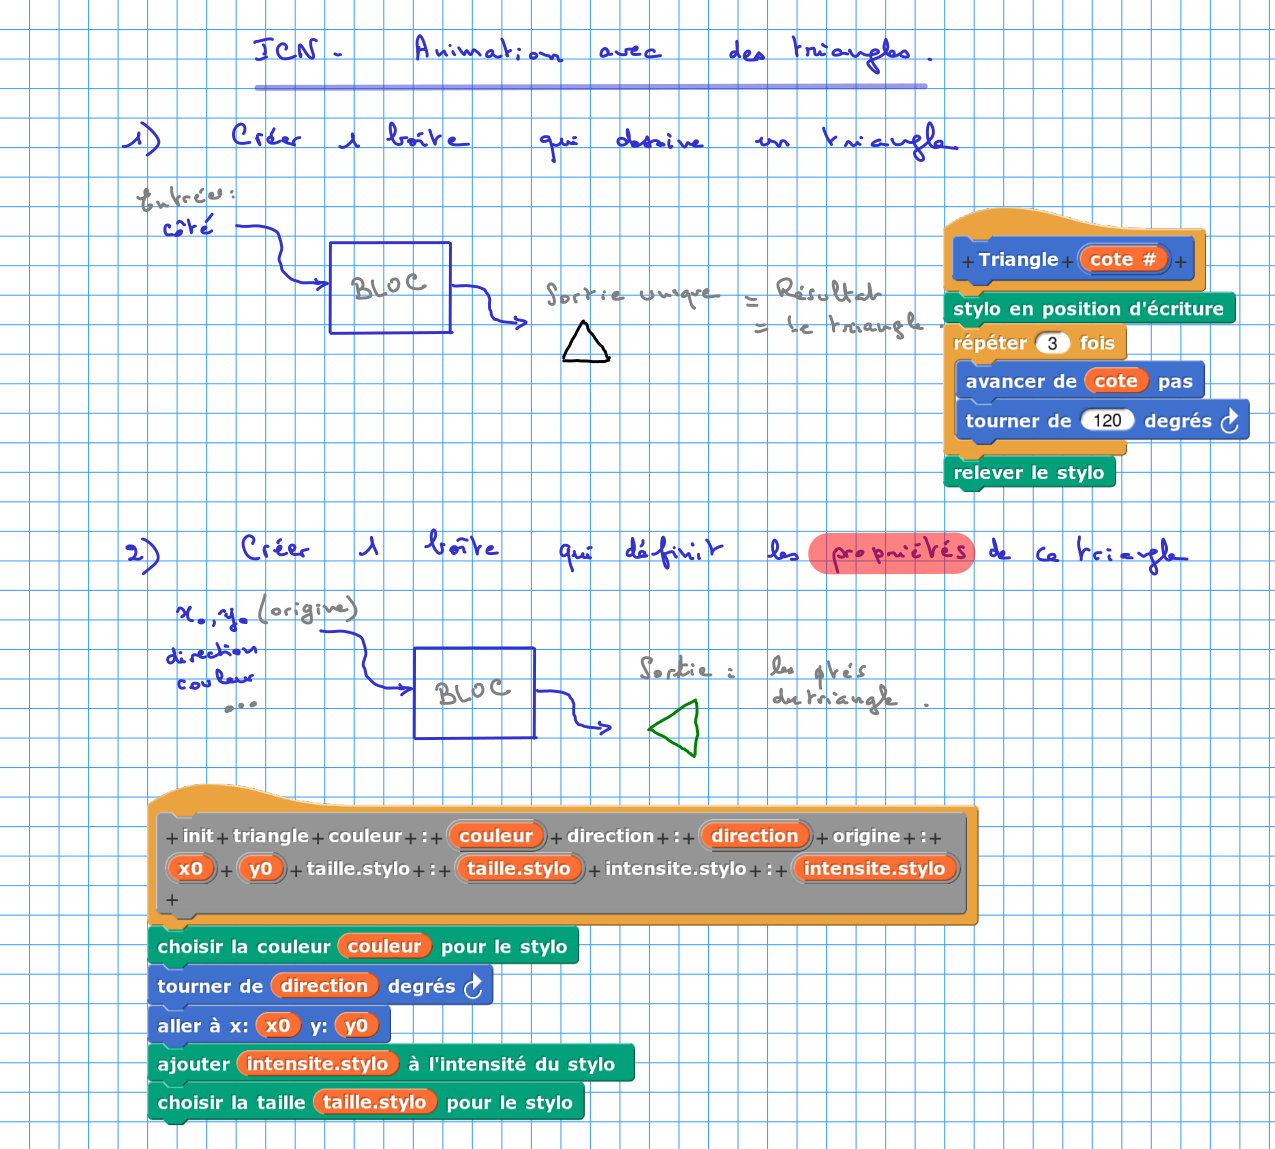Click the 'x0' variable in the 'aller à x:' block
Image resolution: width=1275 pixels, height=1149 pixels.
278,1025
